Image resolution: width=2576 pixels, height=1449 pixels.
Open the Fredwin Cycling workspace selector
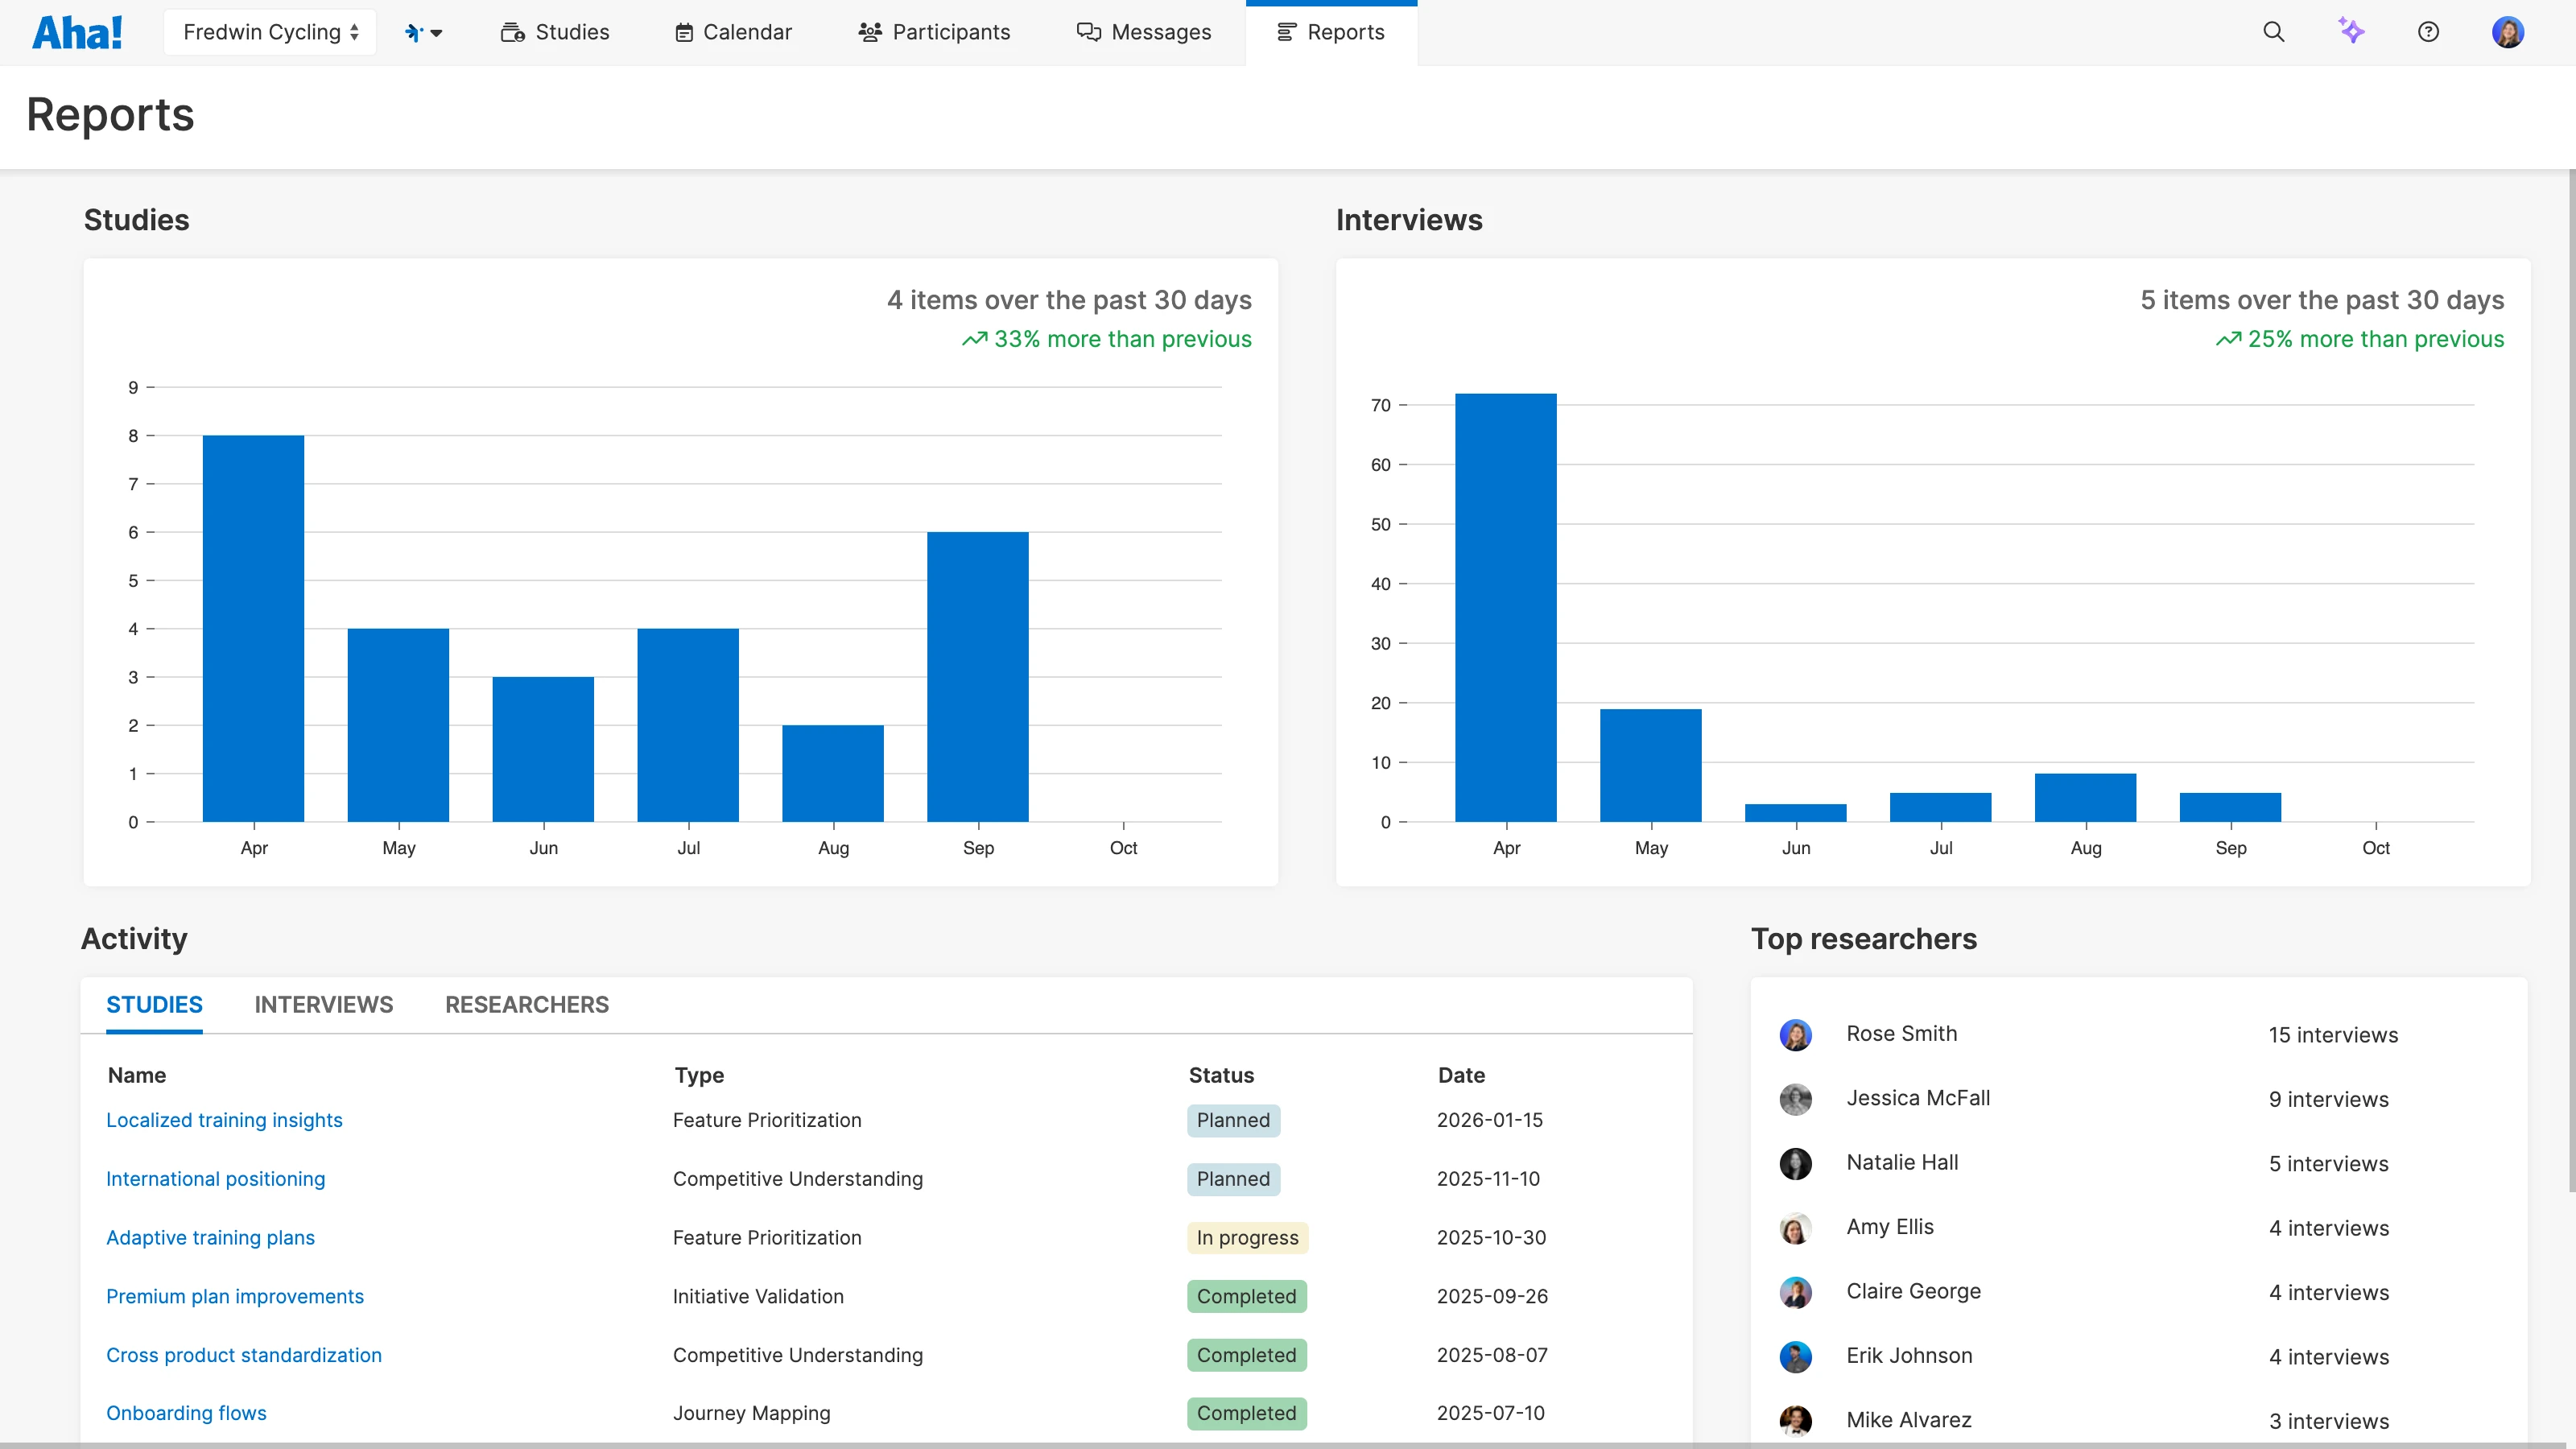pyautogui.click(x=262, y=31)
